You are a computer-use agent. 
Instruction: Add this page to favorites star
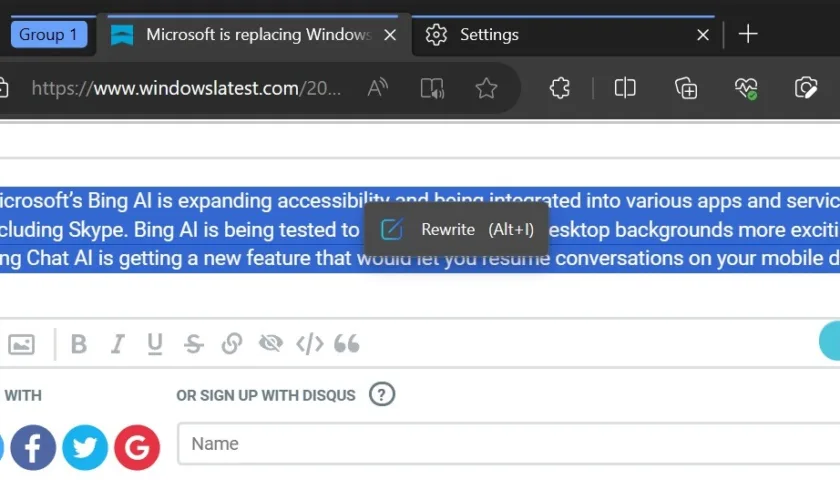click(x=486, y=88)
